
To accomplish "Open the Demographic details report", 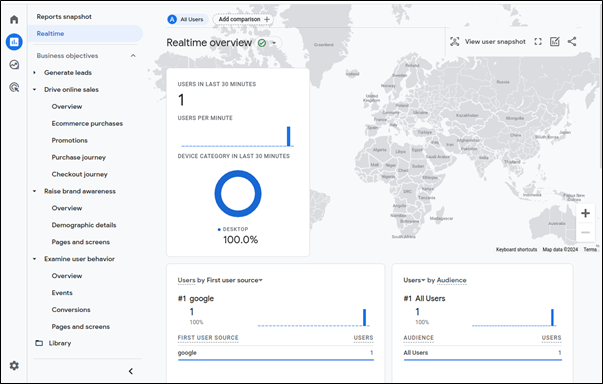I will (x=84, y=225).
